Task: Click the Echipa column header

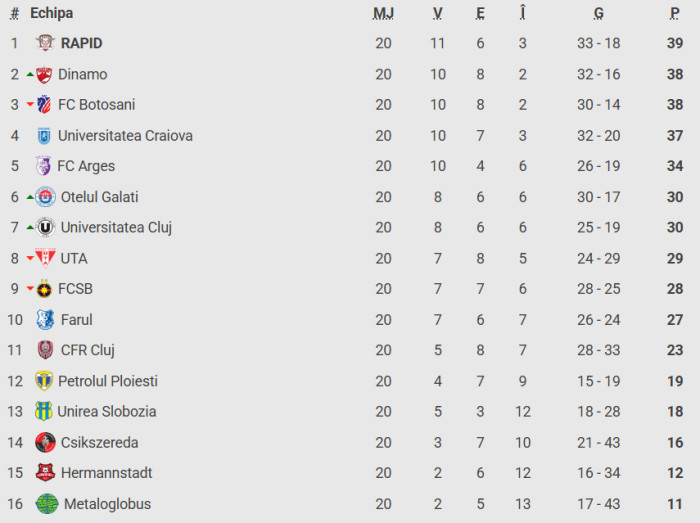Action: click(52, 13)
